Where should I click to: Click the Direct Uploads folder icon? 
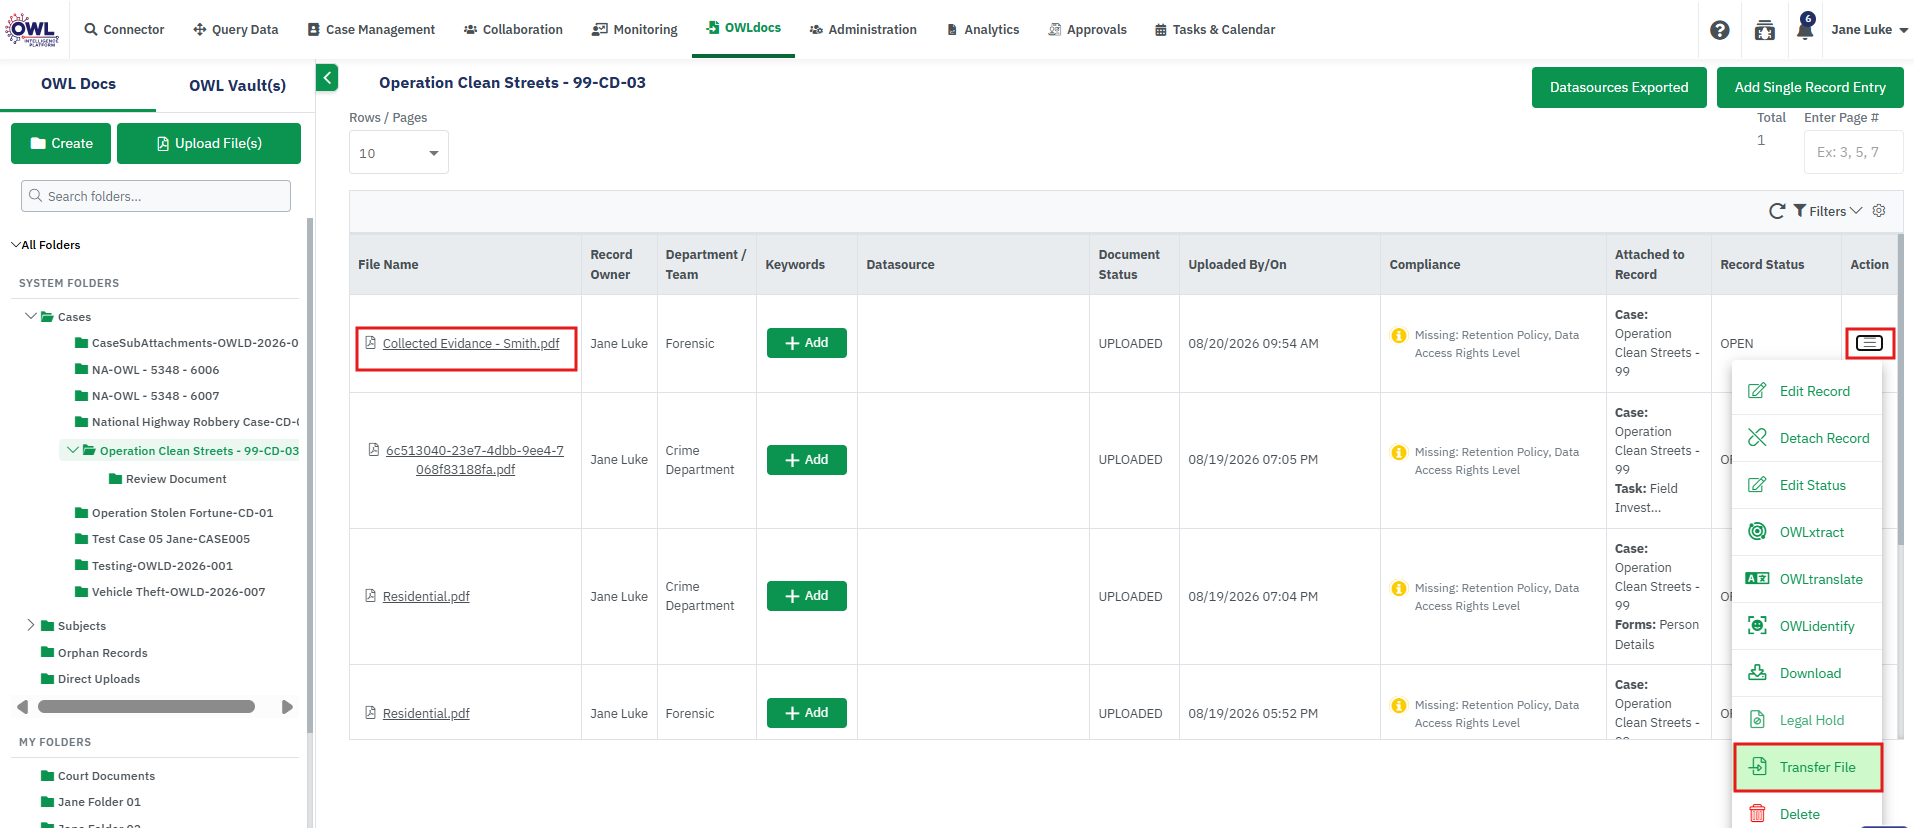[x=47, y=679]
